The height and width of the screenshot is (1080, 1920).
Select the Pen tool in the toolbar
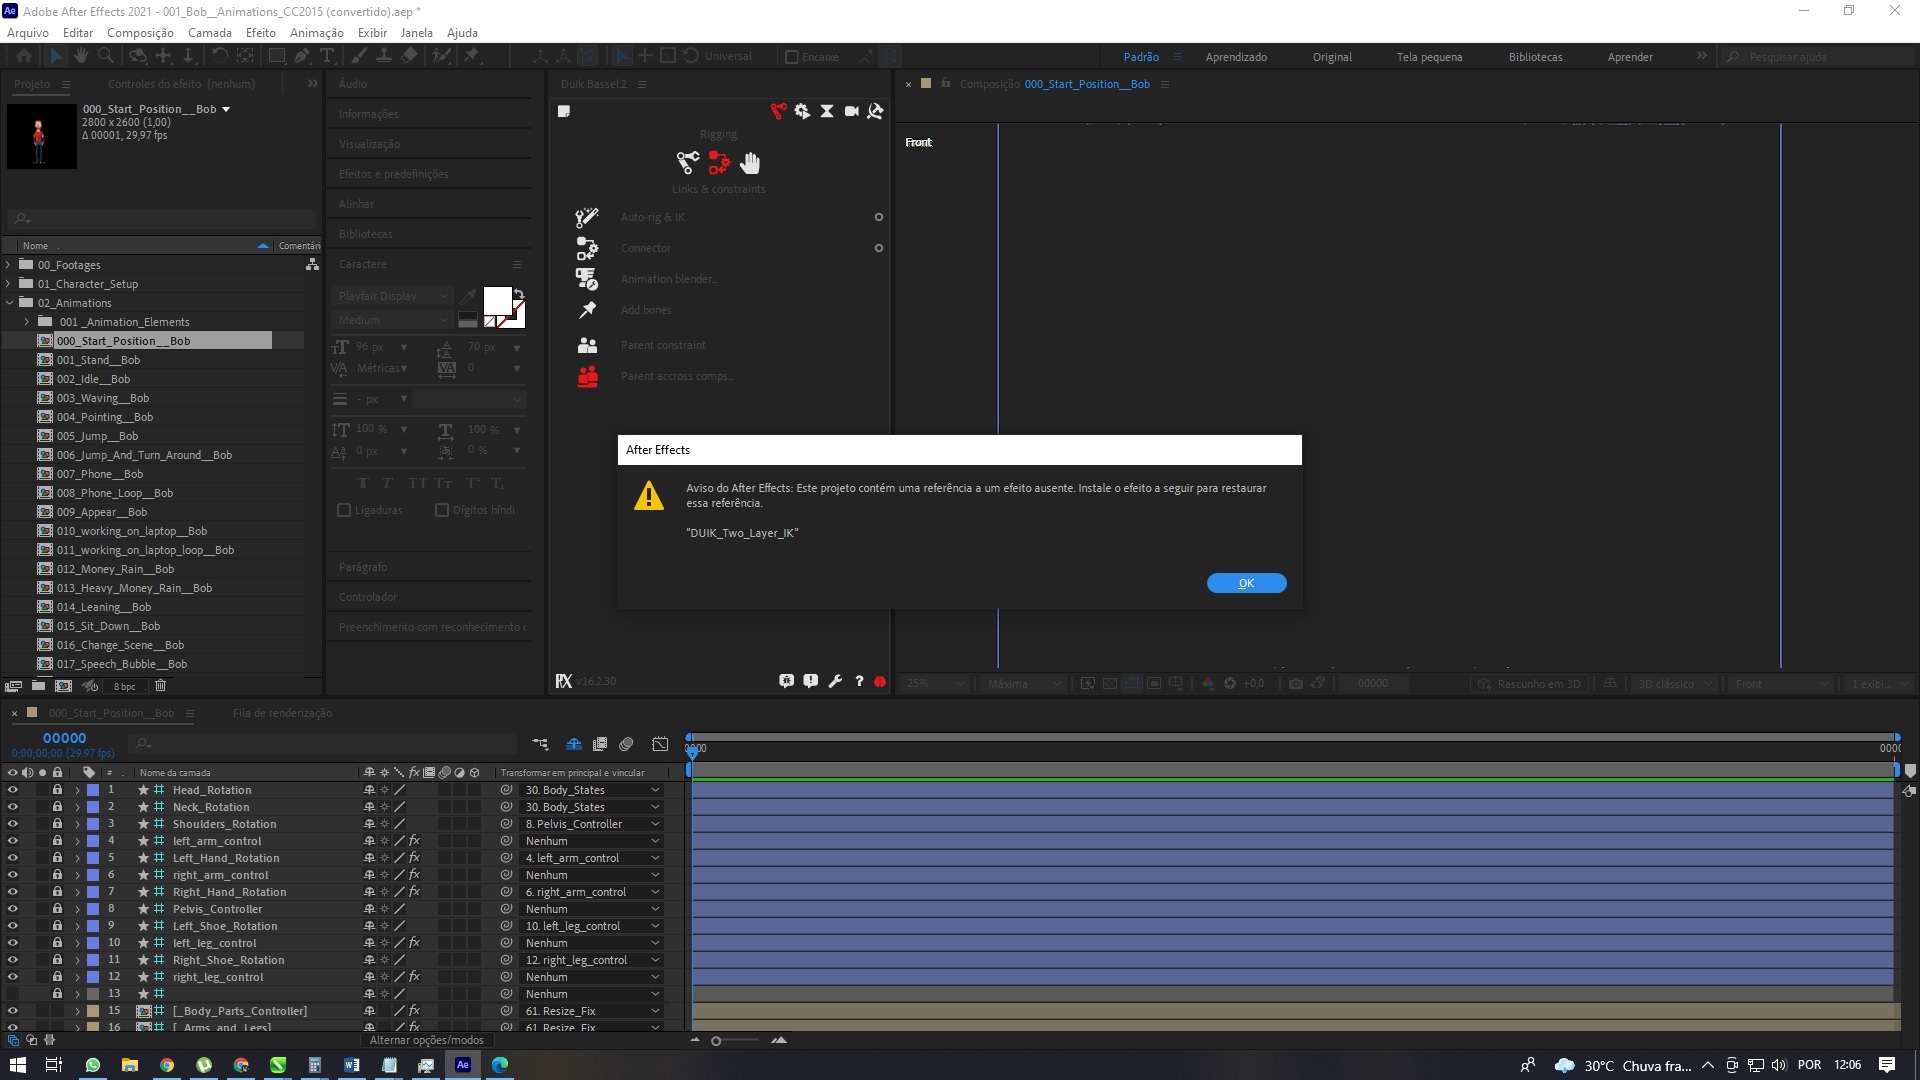click(302, 56)
